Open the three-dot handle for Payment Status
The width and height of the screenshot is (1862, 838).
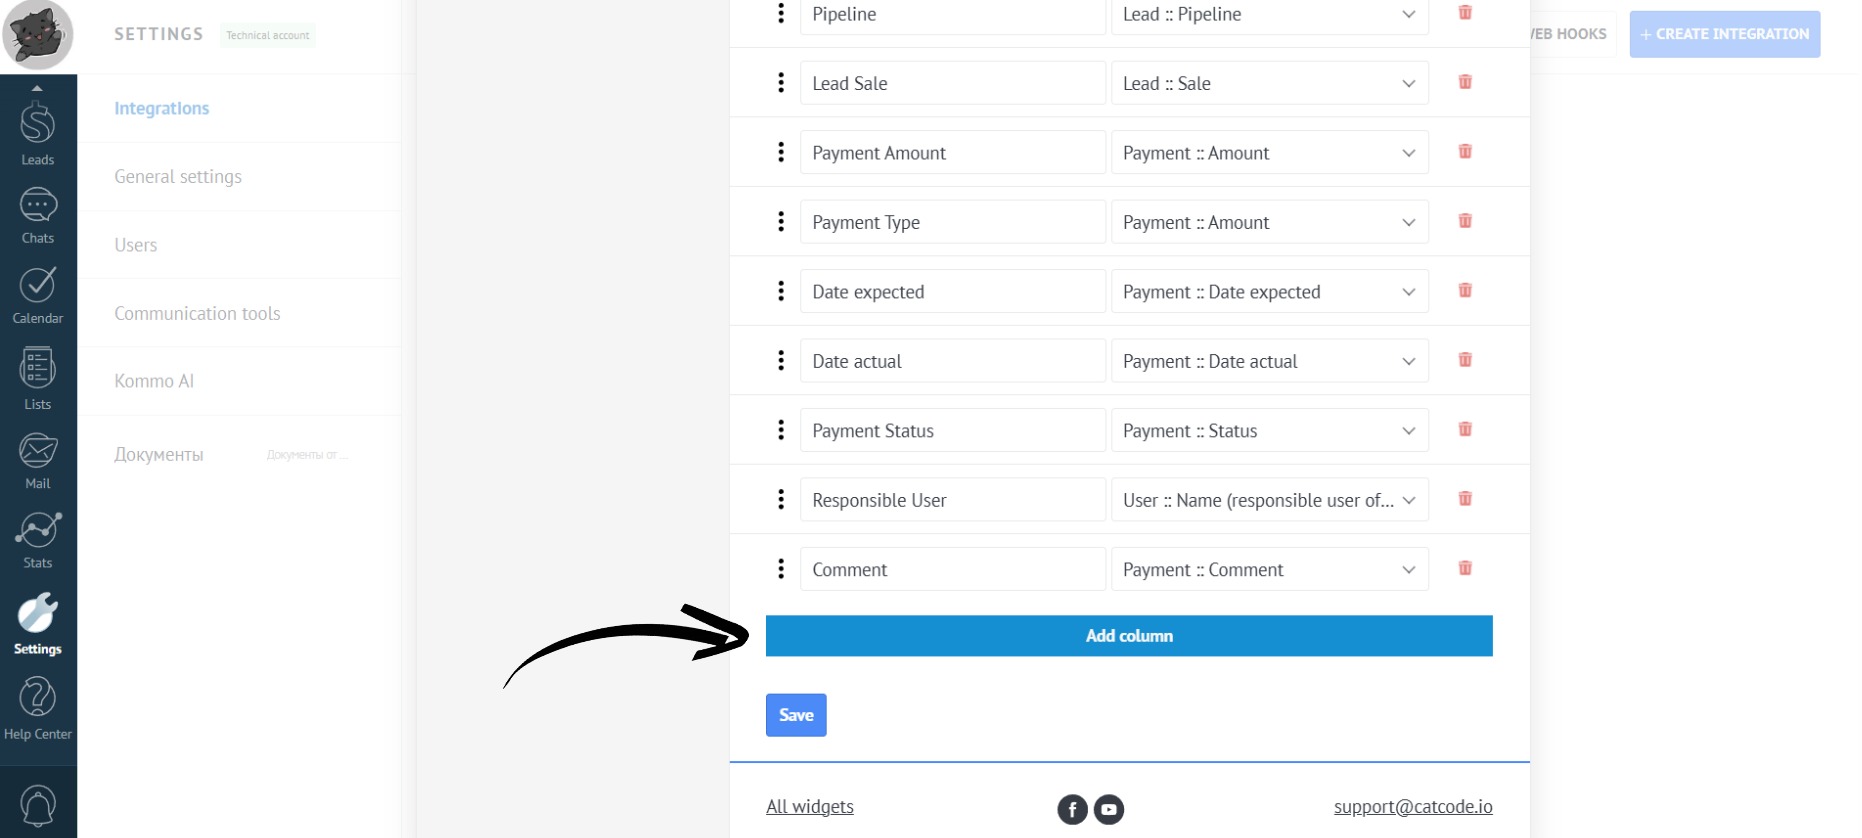781,430
